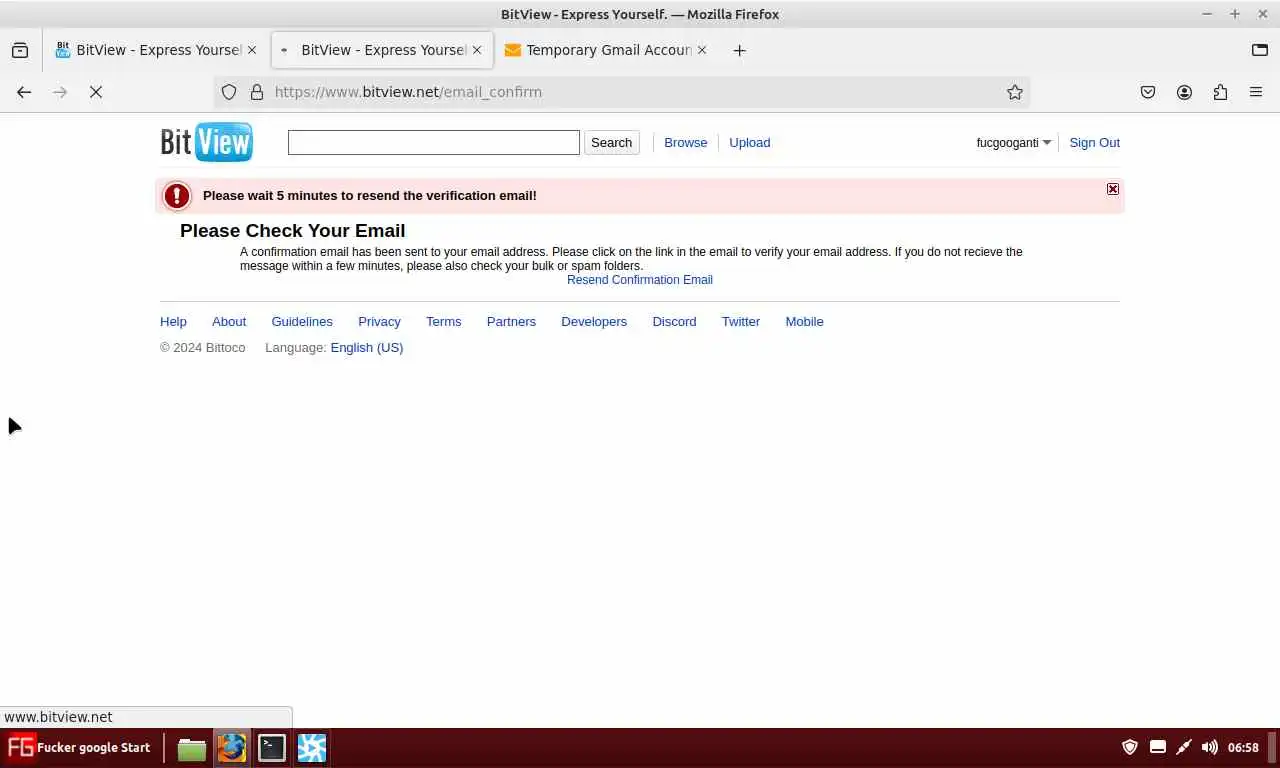The height and width of the screenshot is (768, 1280).
Task: Open the Privacy footer link
Action: pyautogui.click(x=379, y=321)
